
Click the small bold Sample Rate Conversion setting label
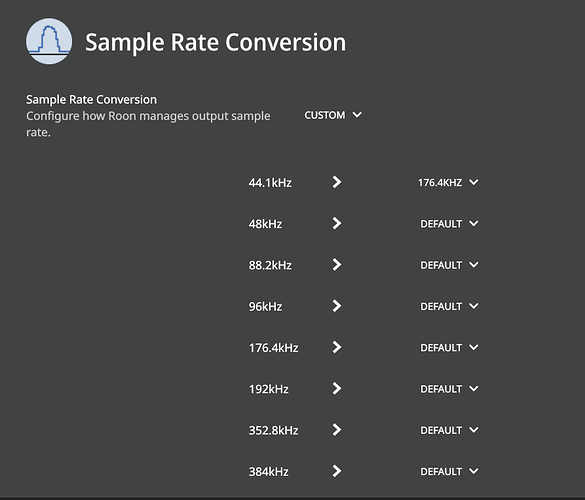click(x=91, y=100)
